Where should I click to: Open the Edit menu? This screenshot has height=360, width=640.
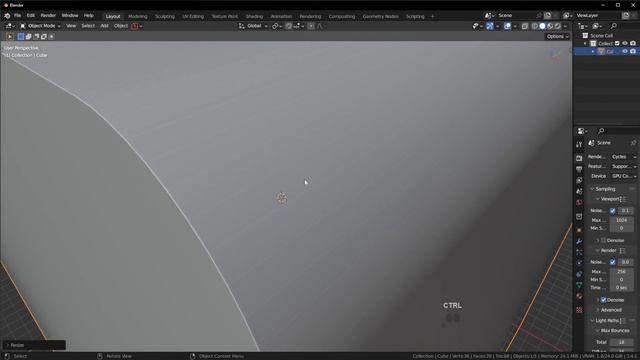(31, 16)
